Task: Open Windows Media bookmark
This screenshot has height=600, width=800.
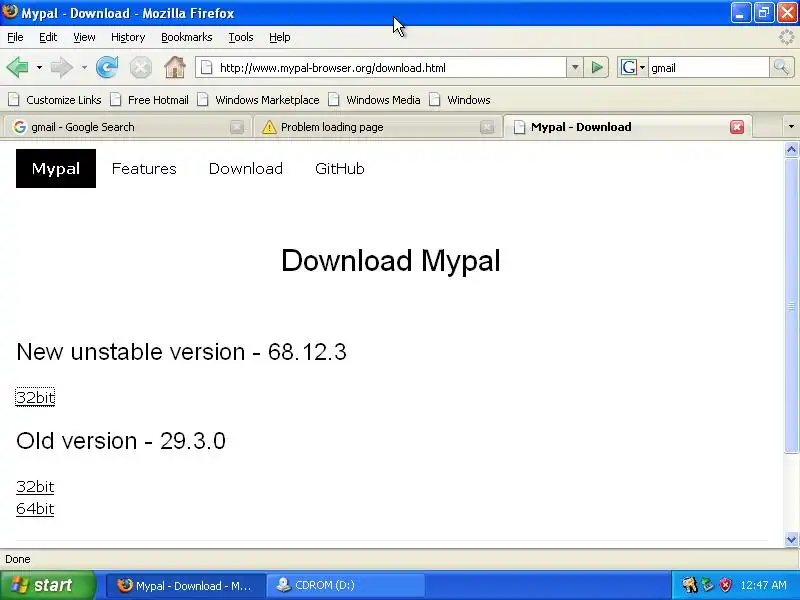Action: tap(374, 100)
